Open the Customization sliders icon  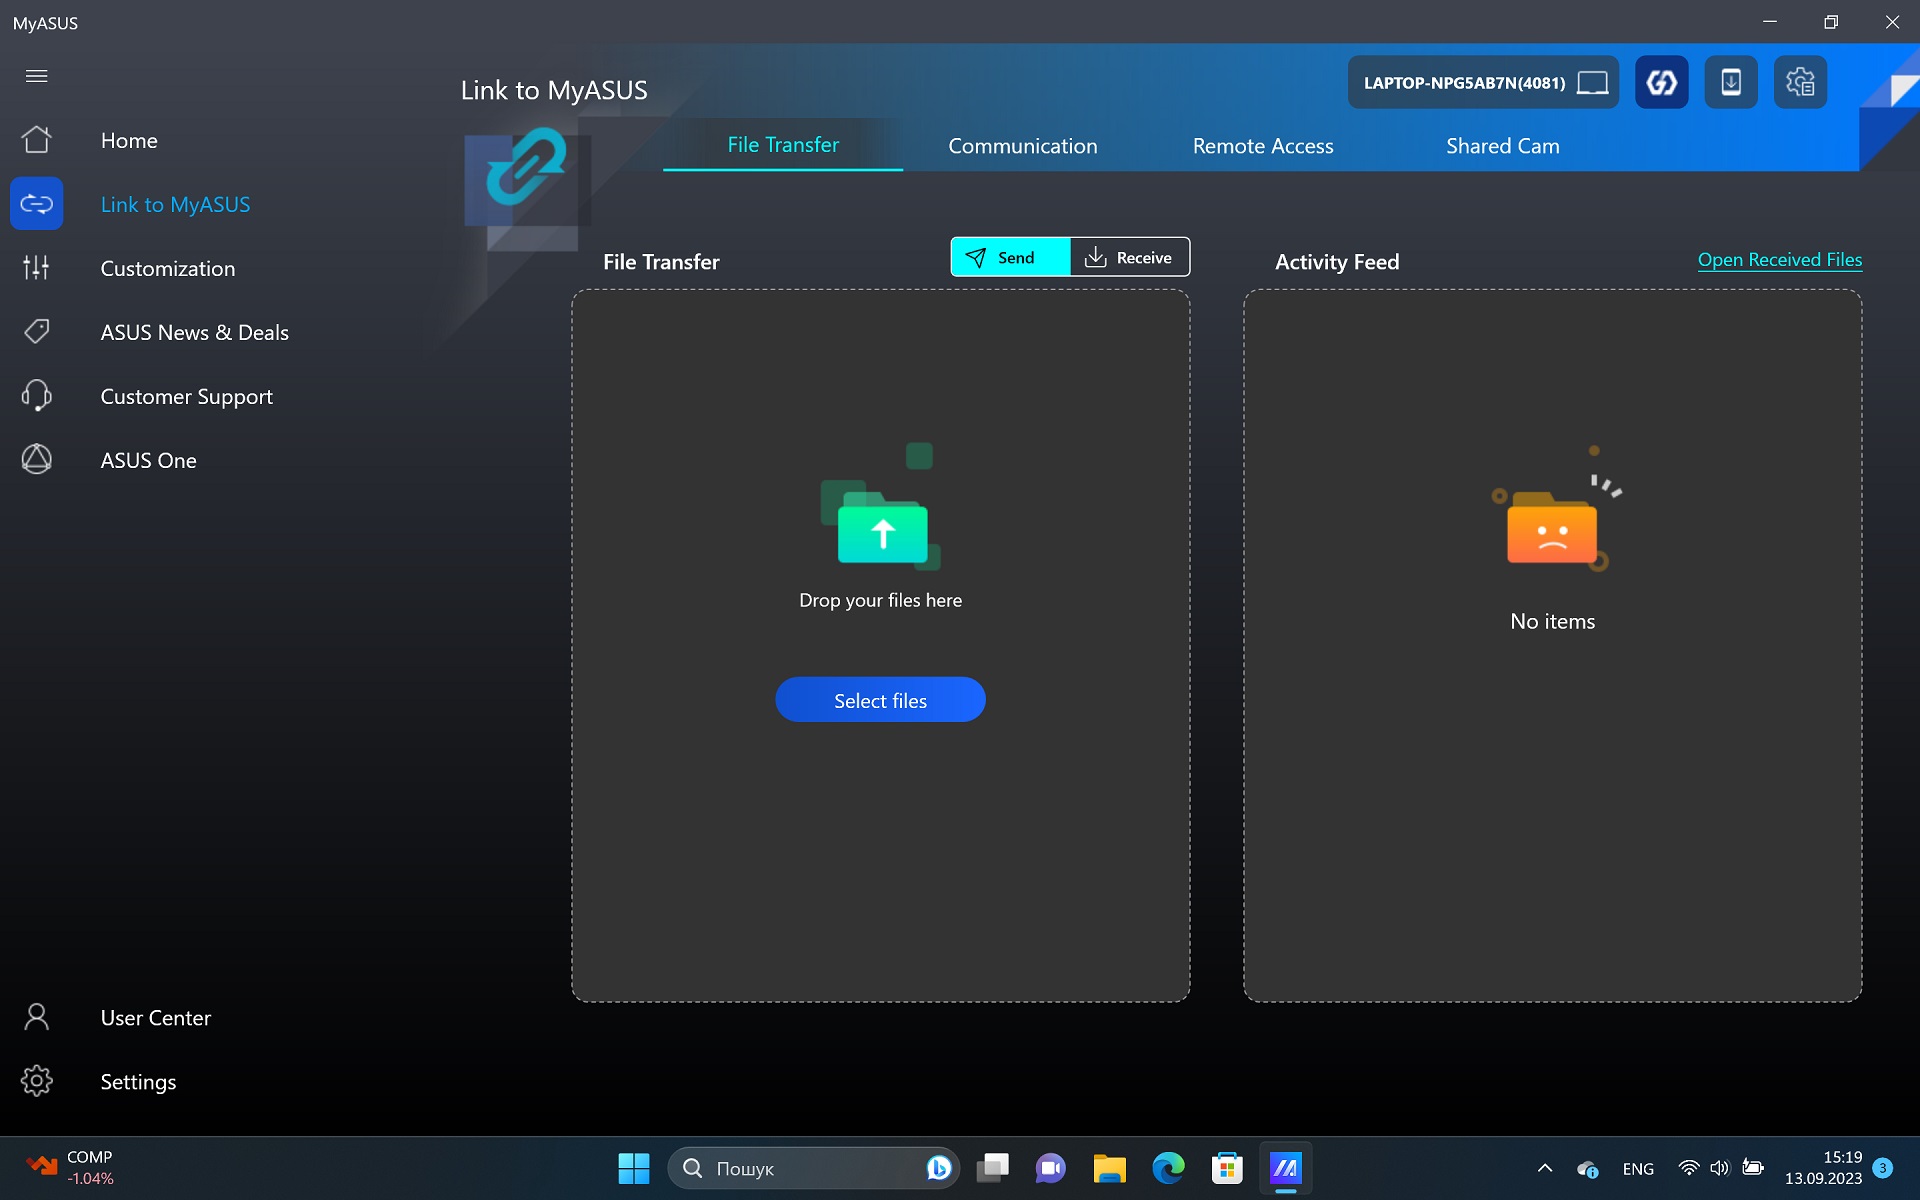click(x=36, y=268)
